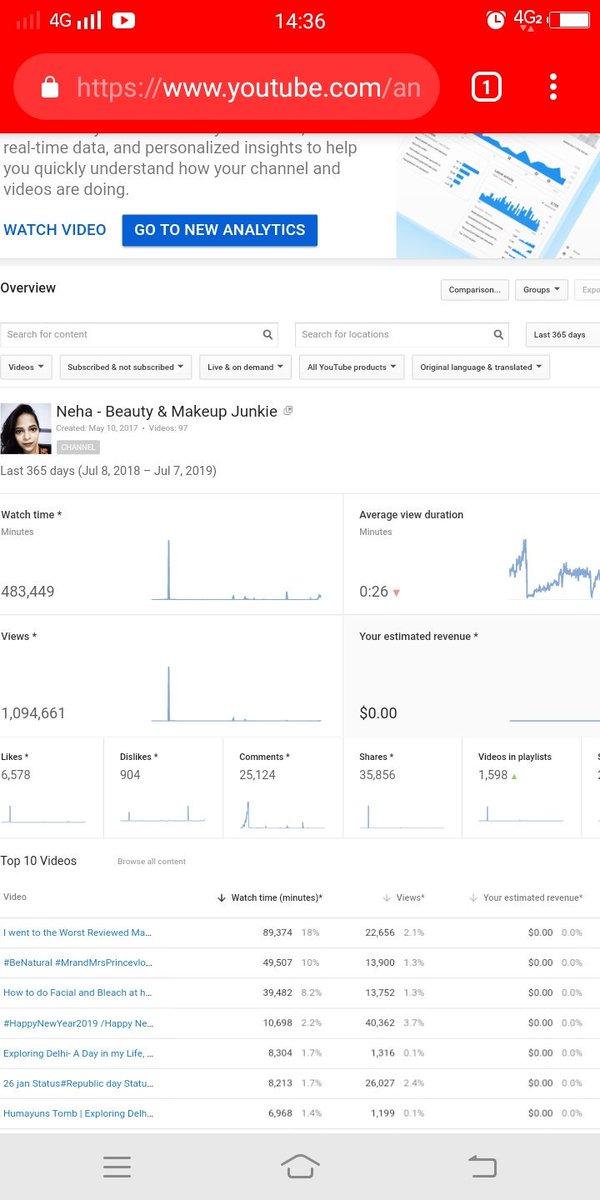Open the Watch time chart card
600x1200 pixels.
tap(171, 554)
